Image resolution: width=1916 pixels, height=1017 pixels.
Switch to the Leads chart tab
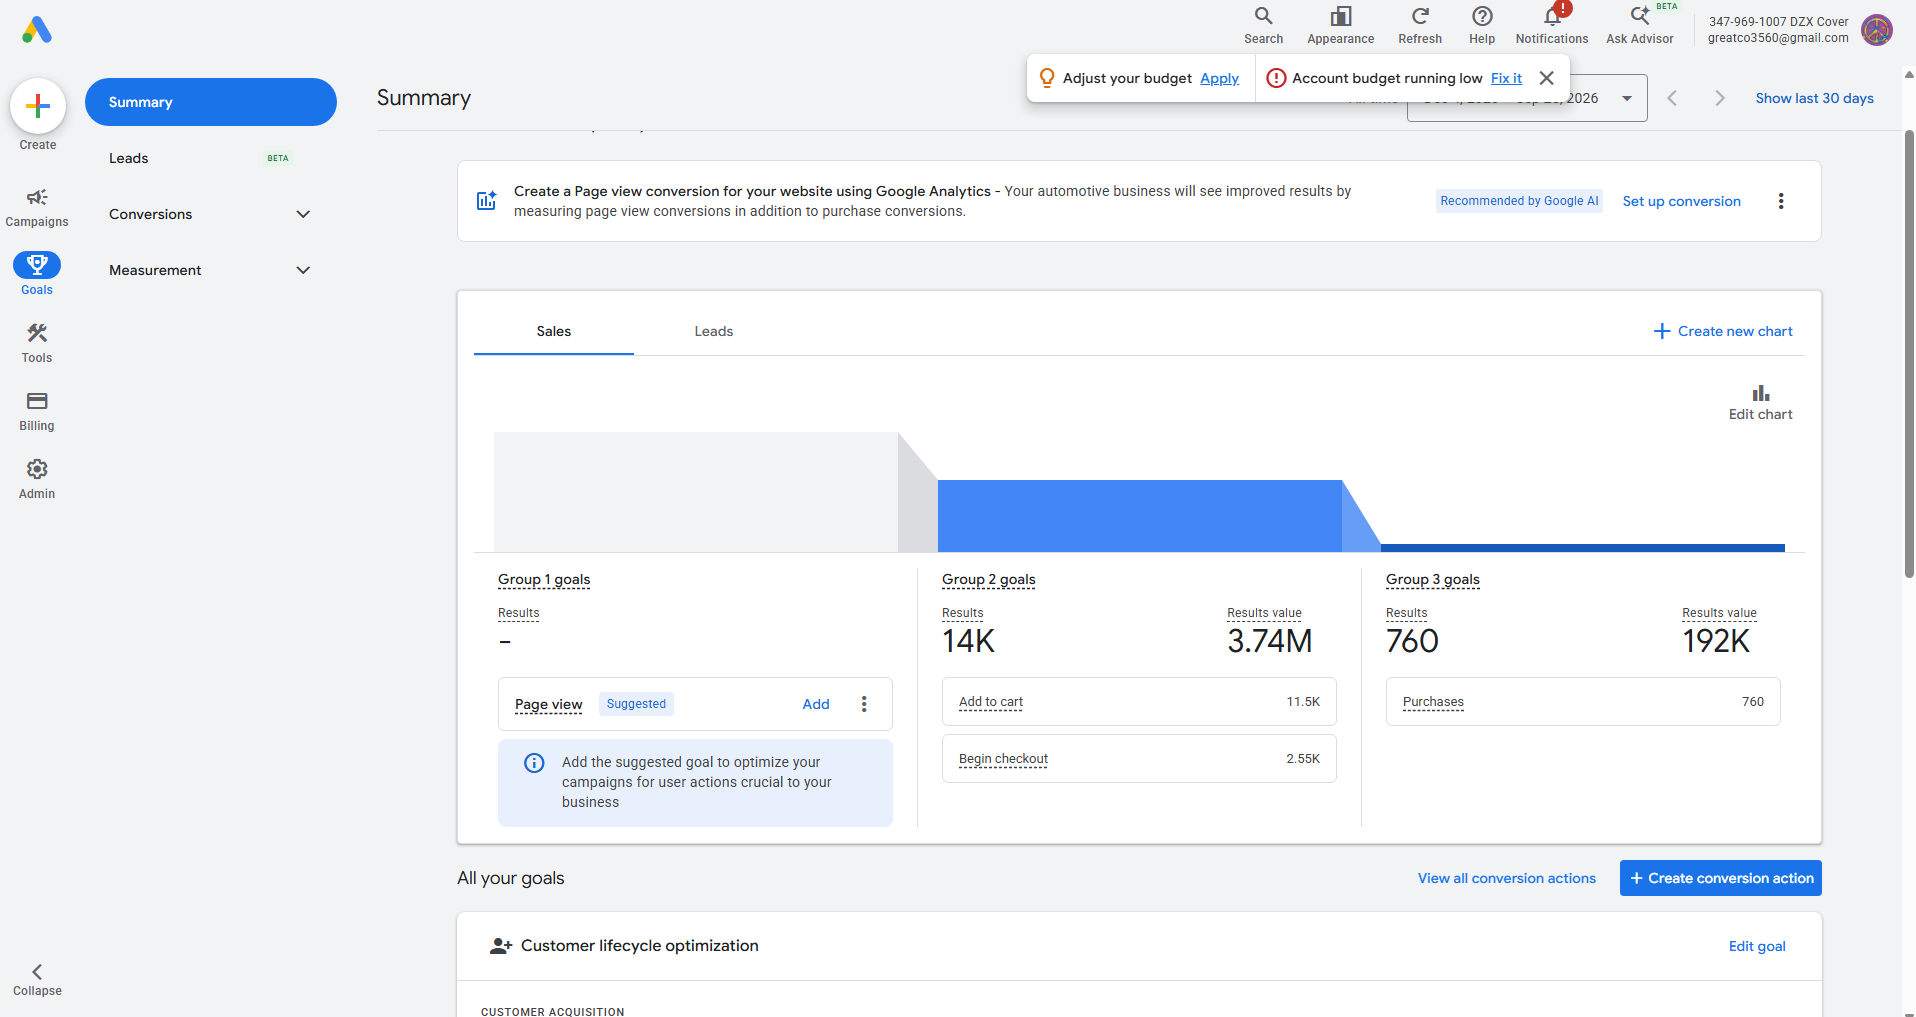pyautogui.click(x=714, y=331)
